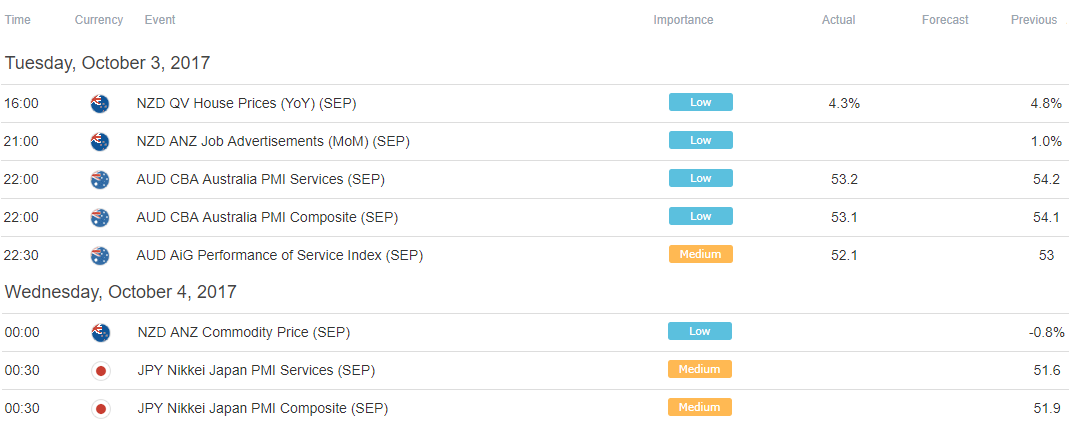Click the Low badge on ANZ Commodity Price row

coord(700,331)
